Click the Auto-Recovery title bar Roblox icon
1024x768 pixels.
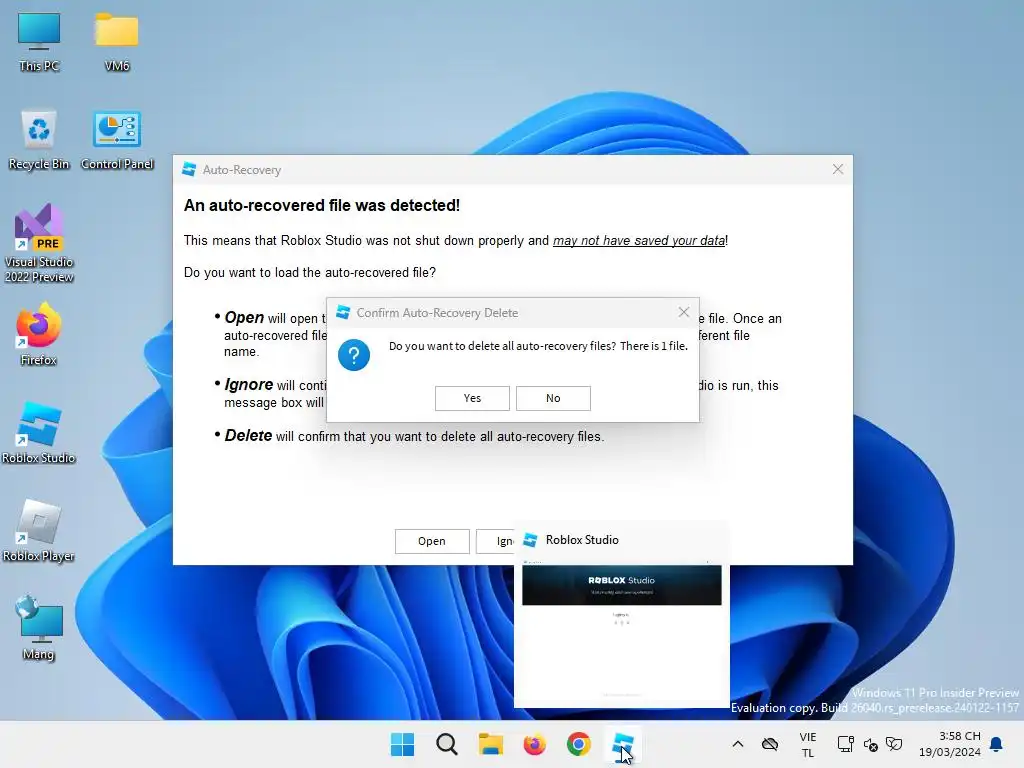189,170
